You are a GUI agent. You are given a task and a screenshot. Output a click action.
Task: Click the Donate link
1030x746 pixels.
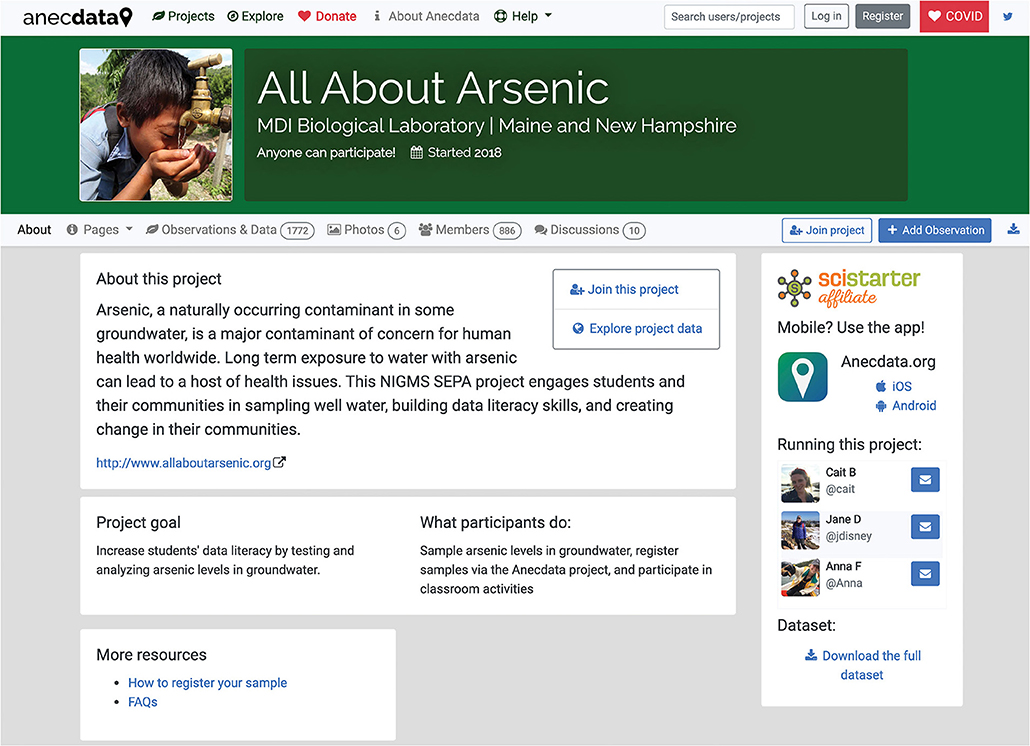(x=327, y=16)
